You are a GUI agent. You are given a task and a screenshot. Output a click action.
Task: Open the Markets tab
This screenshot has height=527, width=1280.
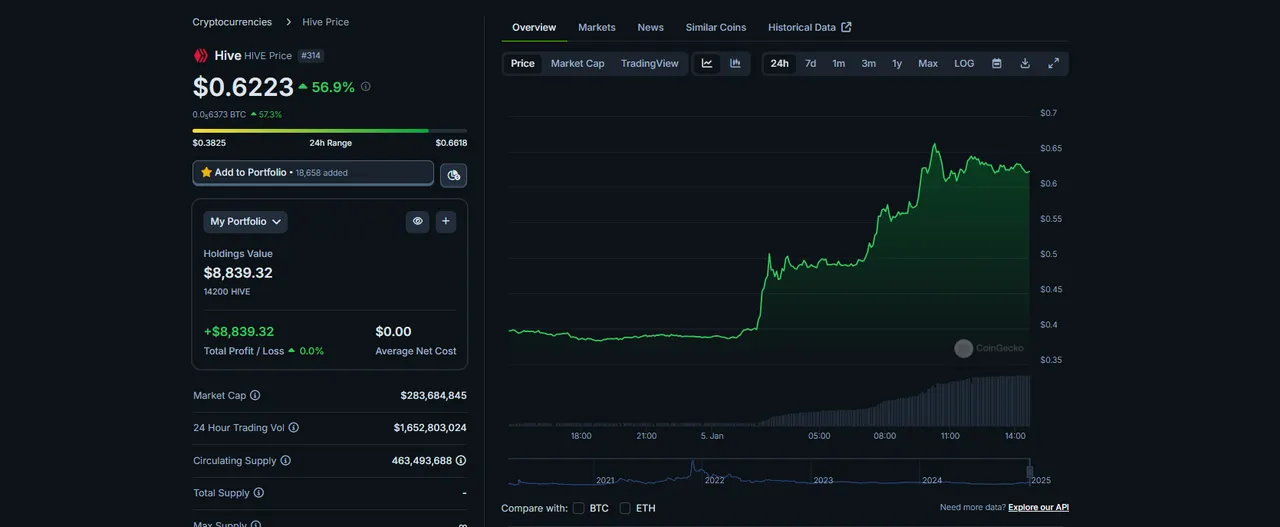click(x=597, y=27)
